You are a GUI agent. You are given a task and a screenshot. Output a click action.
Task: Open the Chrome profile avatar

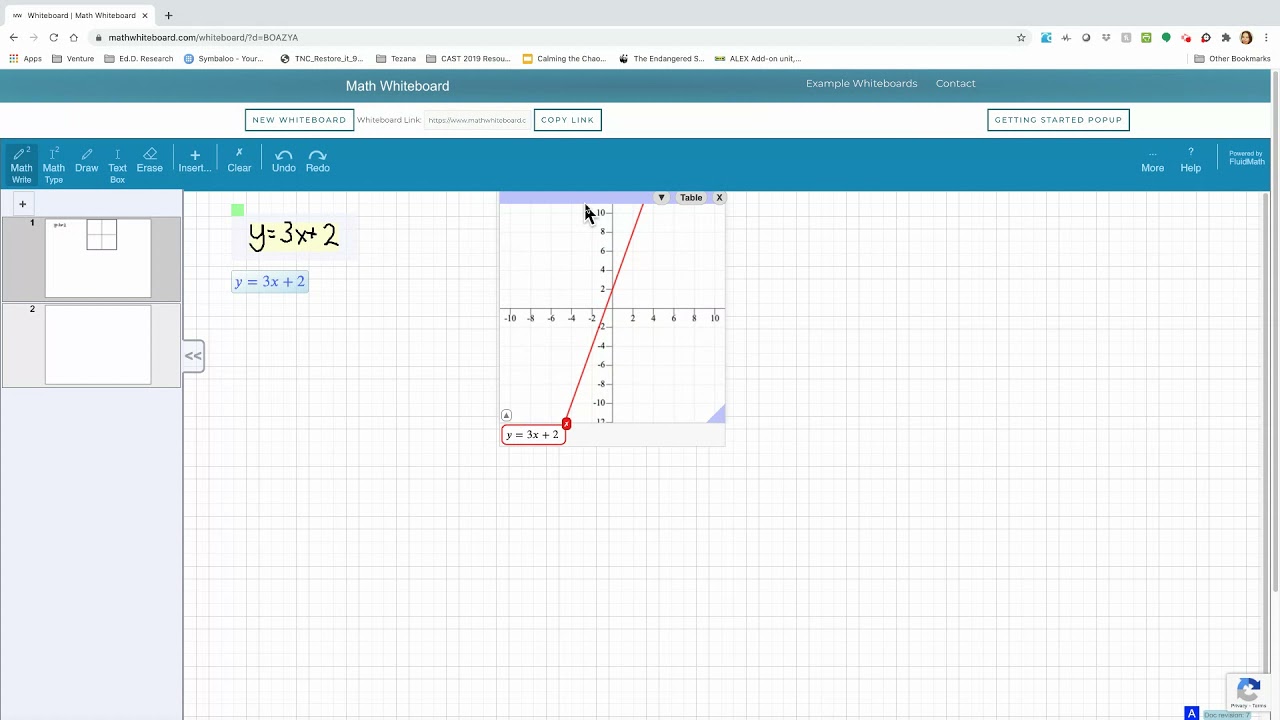point(1246,37)
